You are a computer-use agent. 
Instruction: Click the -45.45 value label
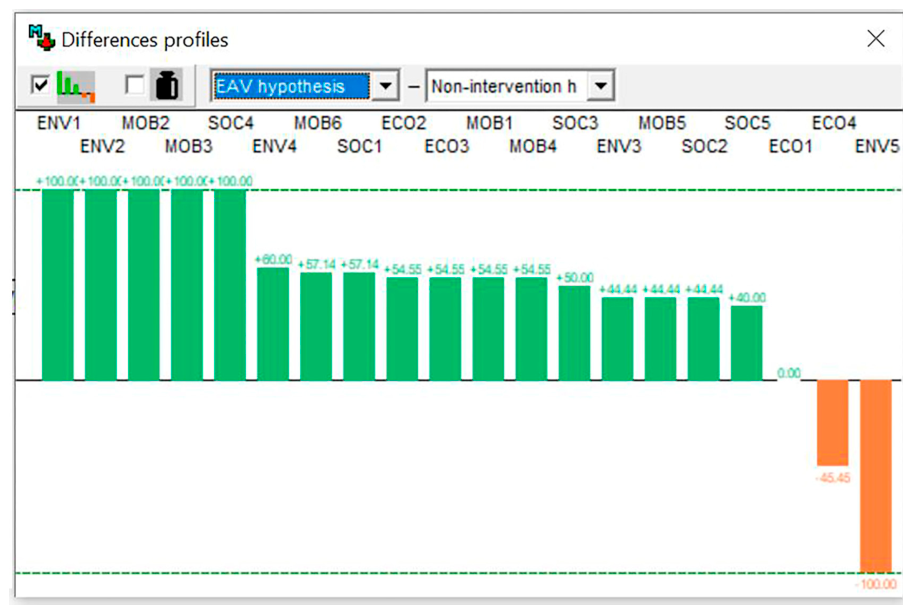[833, 478]
